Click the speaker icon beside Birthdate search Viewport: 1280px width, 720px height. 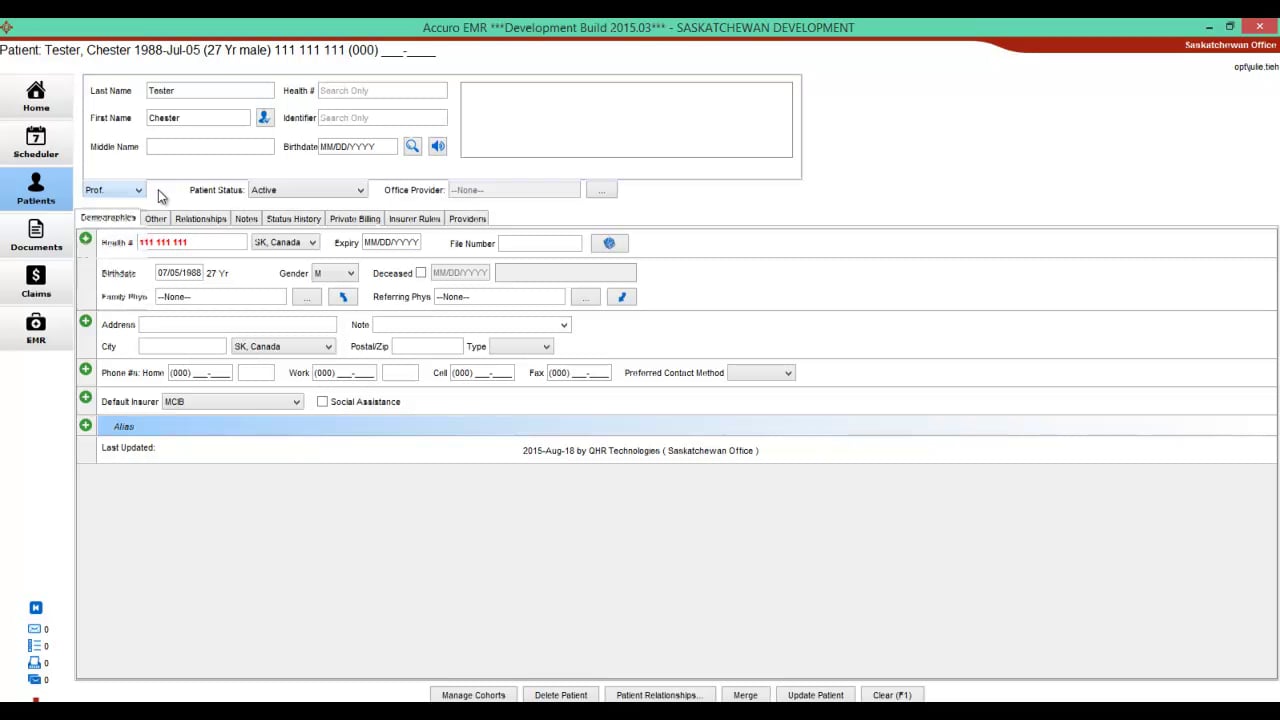pos(438,147)
